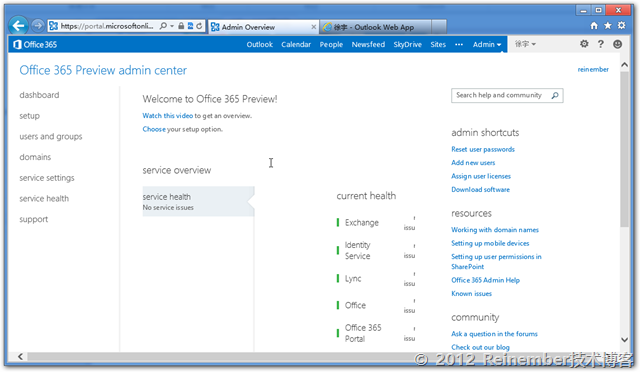
Task: Open service settings in left navigation
Action: (47, 178)
